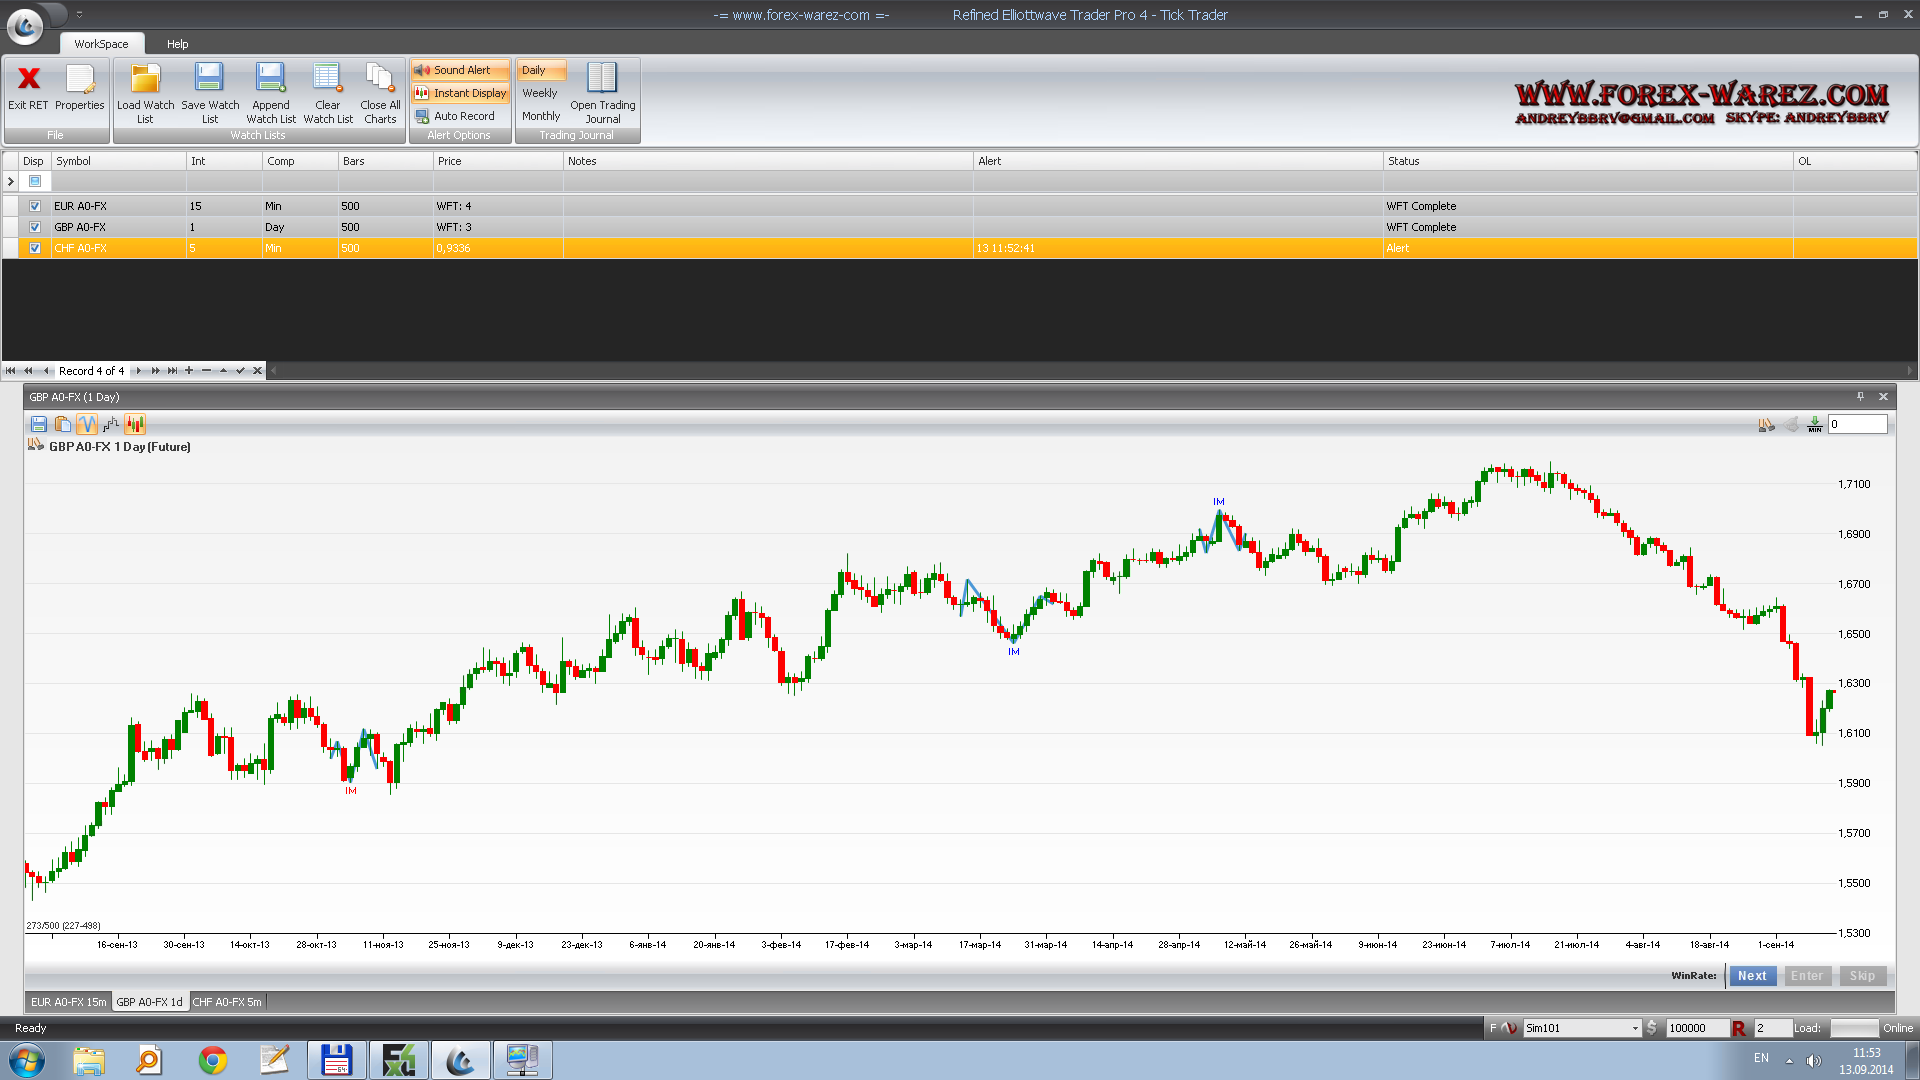Expand the filter row arrow in the watch list
This screenshot has width=1920, height=1080.
pos(11,181)
